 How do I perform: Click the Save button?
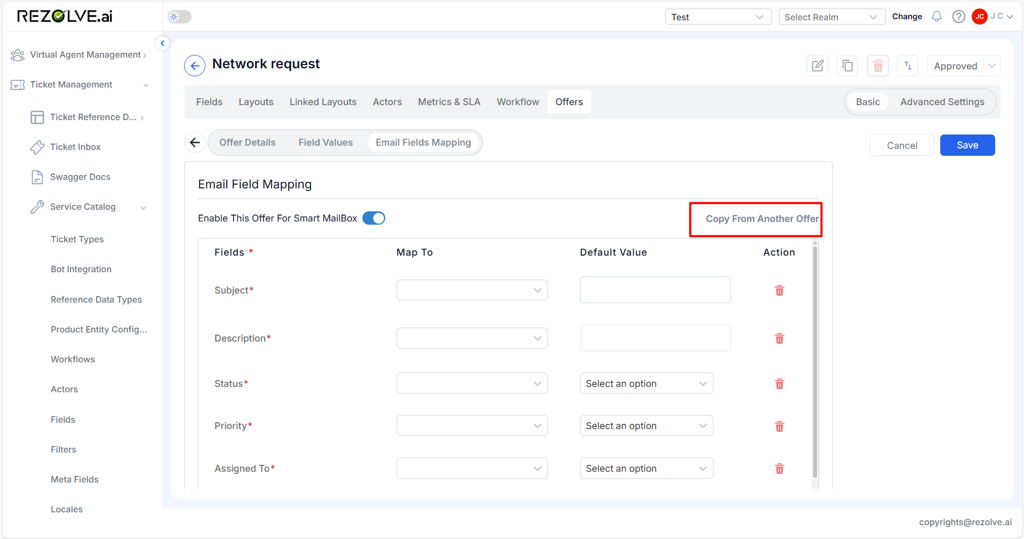(x=967, y=145)
